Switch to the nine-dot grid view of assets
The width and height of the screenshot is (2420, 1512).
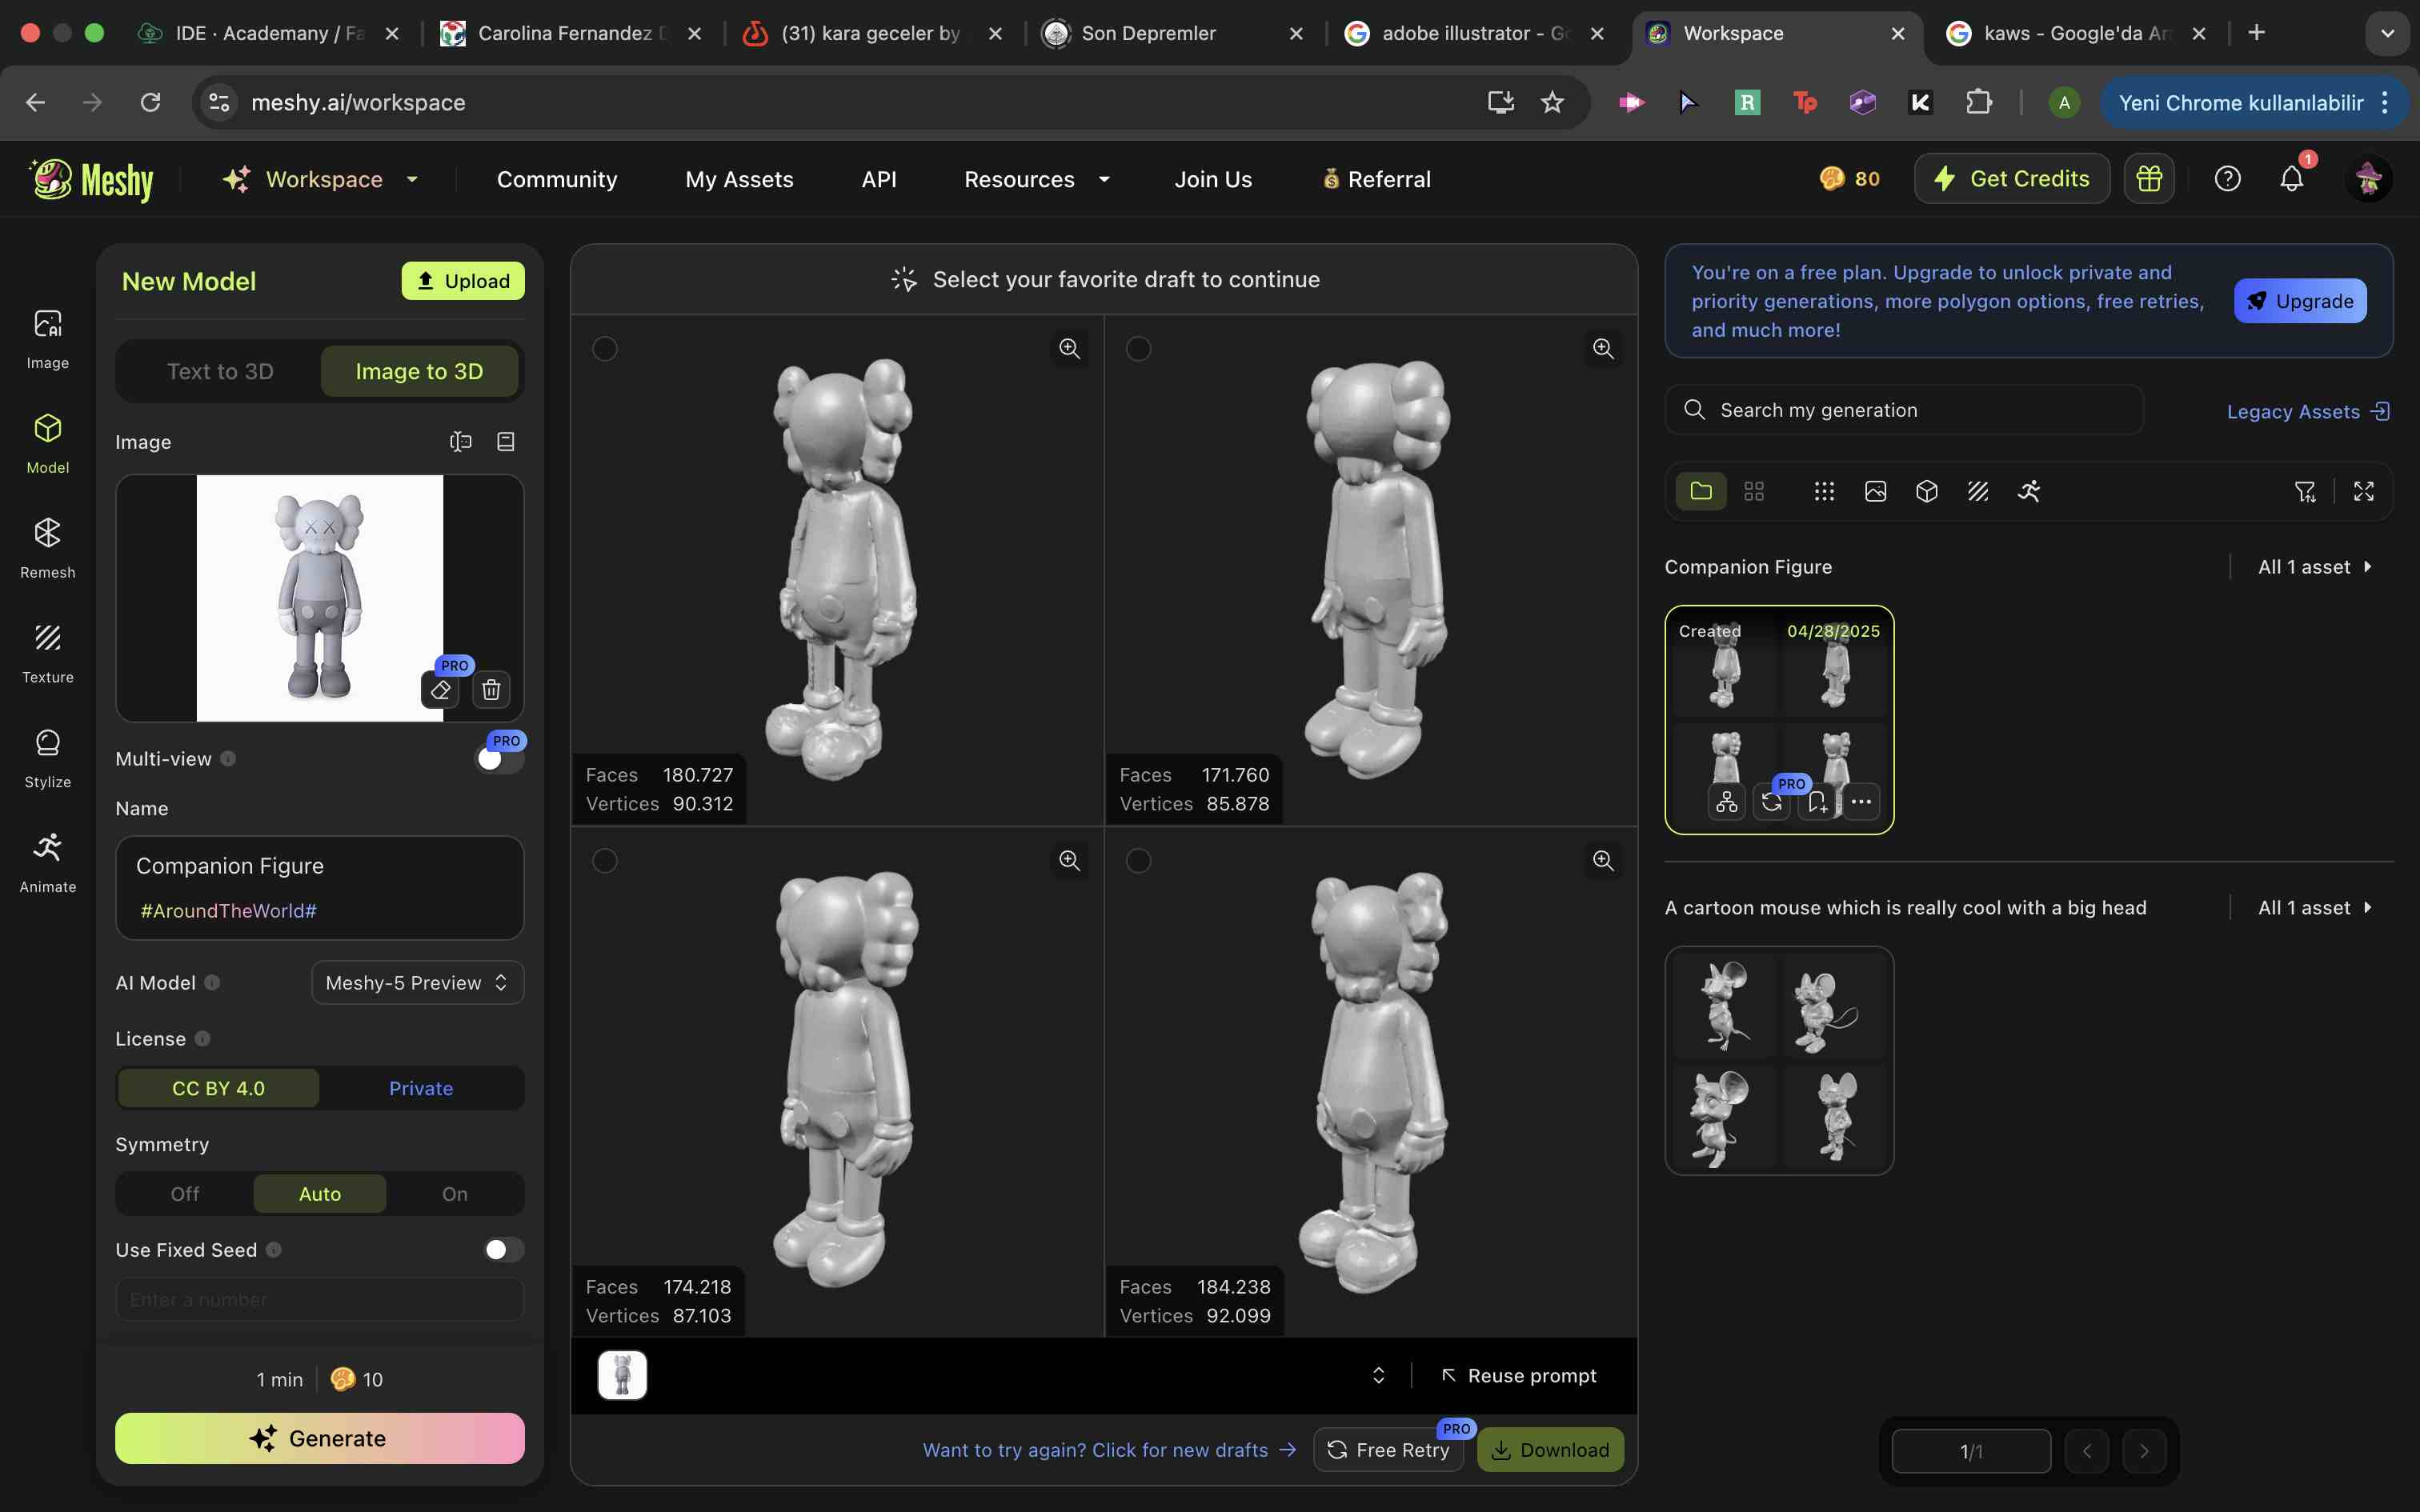point(1824,491)
